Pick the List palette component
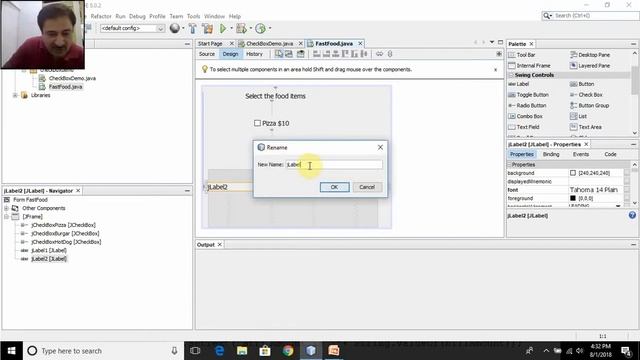This screenshot has height=360, width=640. coord(578,116)
